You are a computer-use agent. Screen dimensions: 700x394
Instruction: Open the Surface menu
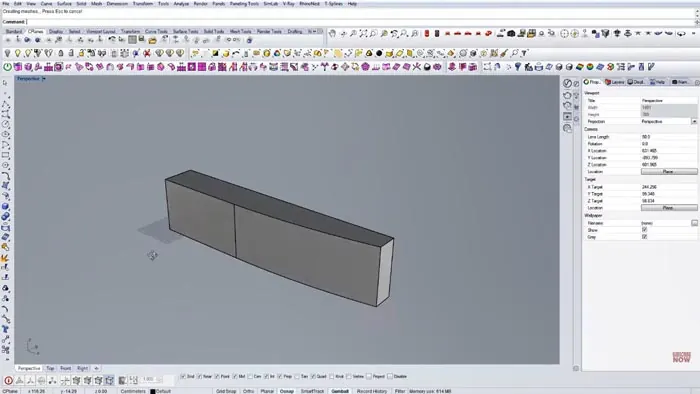(x=64, y=4)
